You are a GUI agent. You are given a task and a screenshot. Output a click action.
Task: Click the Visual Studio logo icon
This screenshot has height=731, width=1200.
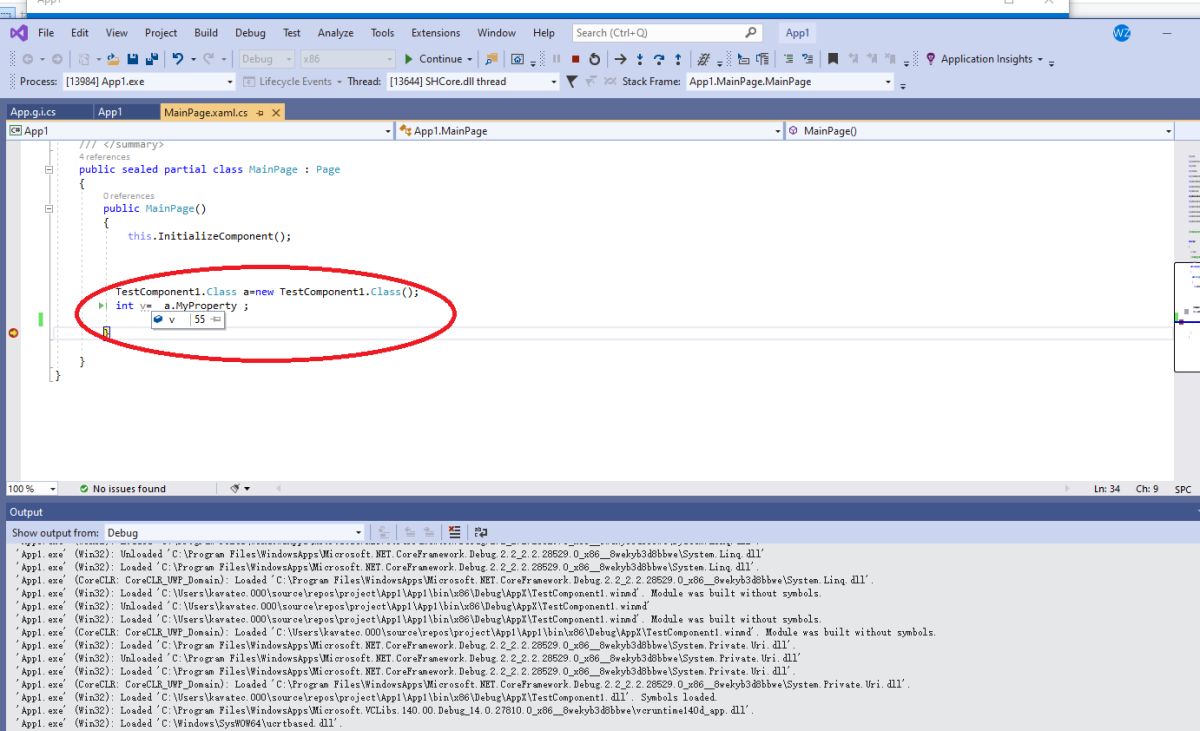(18, 33)
